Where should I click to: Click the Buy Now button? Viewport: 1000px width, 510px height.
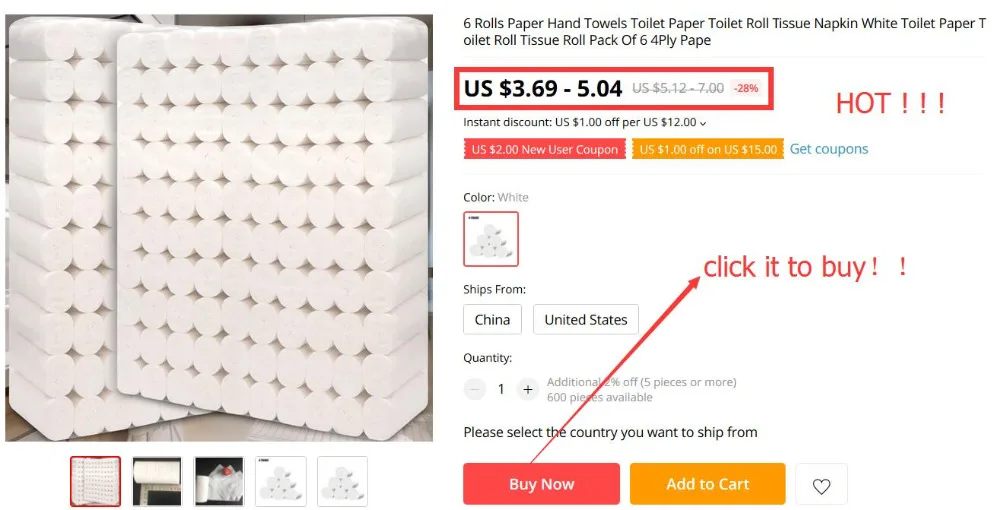pos(541,484)
